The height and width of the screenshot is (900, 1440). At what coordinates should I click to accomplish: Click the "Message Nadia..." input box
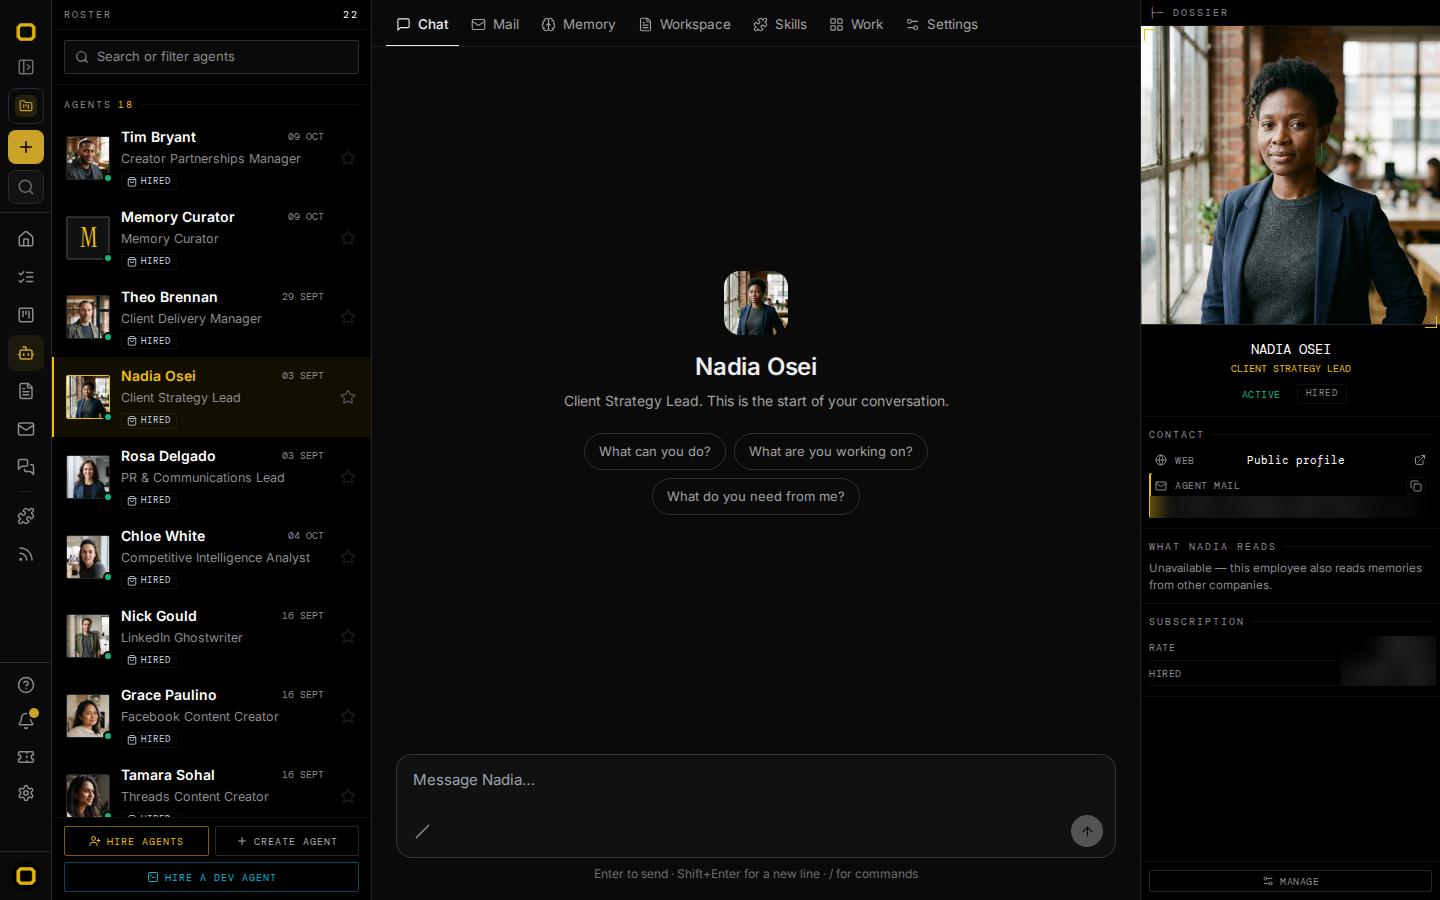[756, 780]
